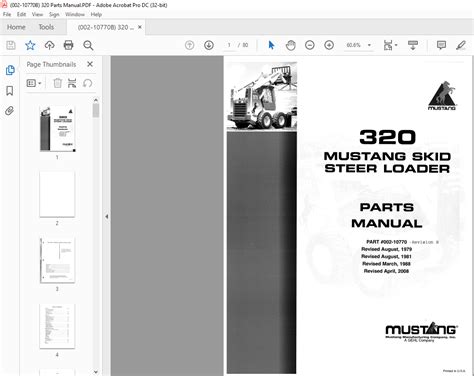Add file to starred with star icon
Viewport: 474px width, 376px height.
tap(30, 45)
